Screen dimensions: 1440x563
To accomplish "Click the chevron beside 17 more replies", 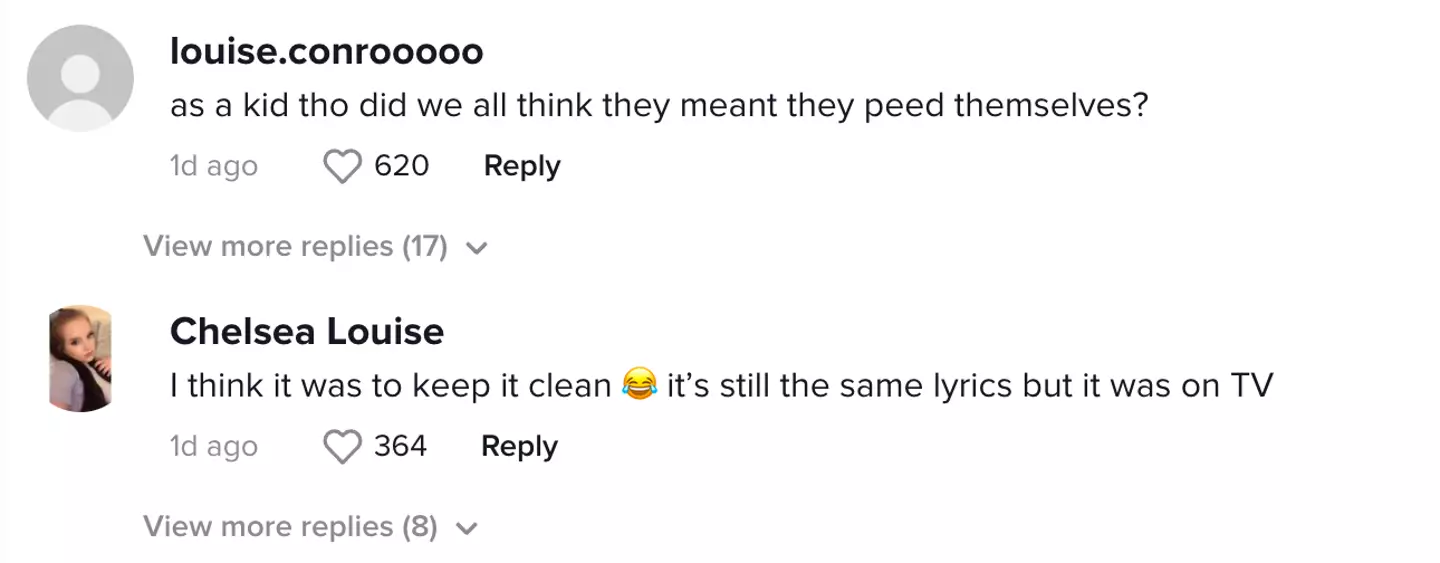I will (477, 248).
